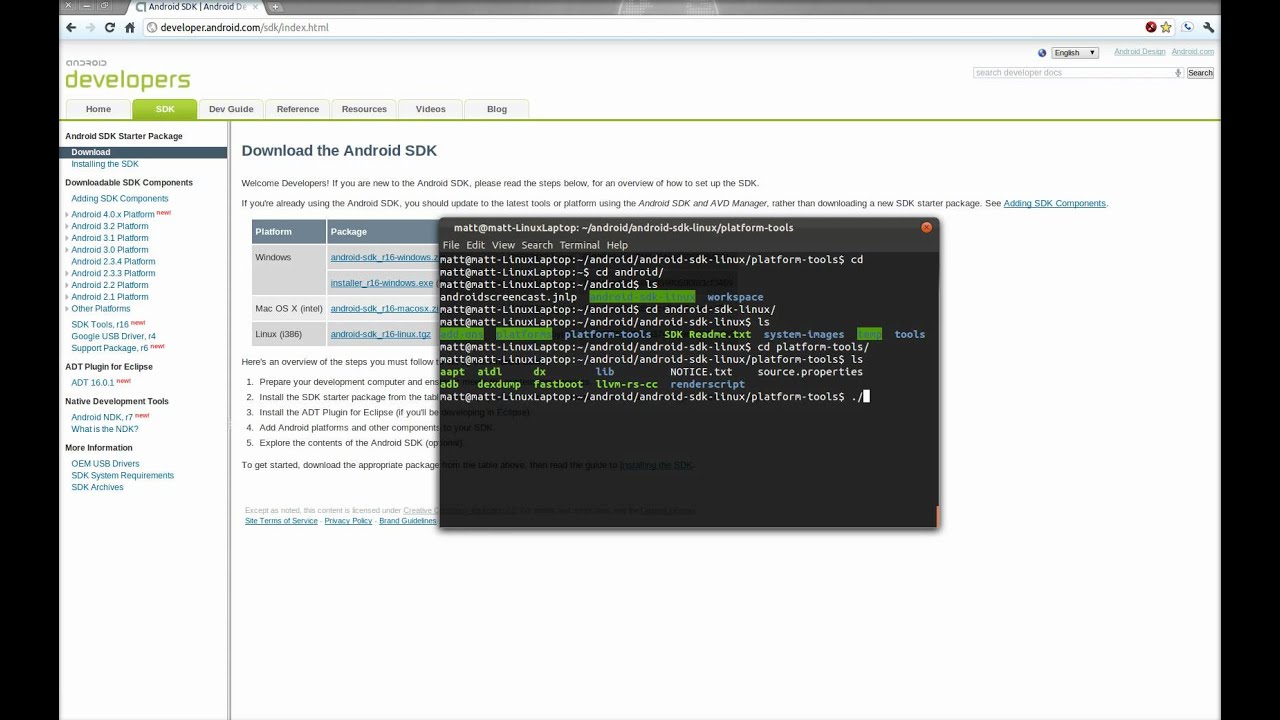1280x720 pixels.
Task: Open a new browser tab with plus button
Action: point(276,7)
